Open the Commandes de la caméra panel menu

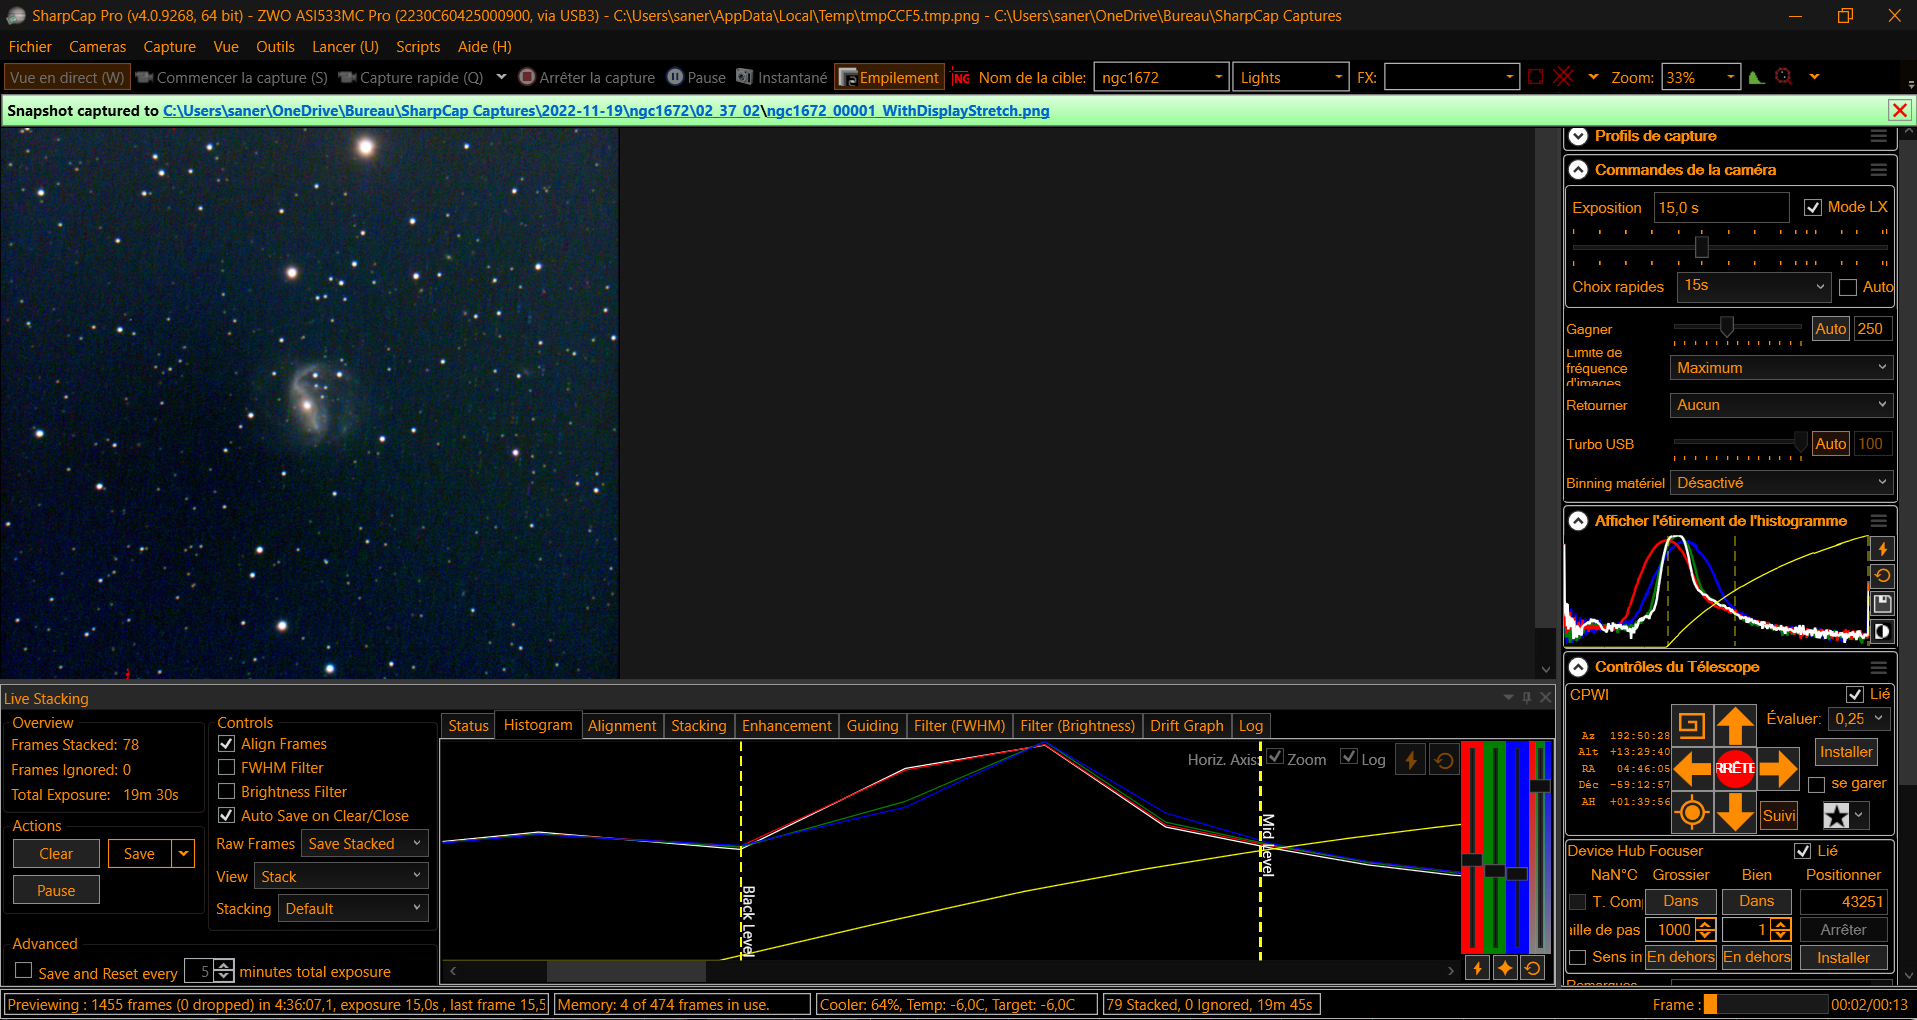click(1879, 170)
